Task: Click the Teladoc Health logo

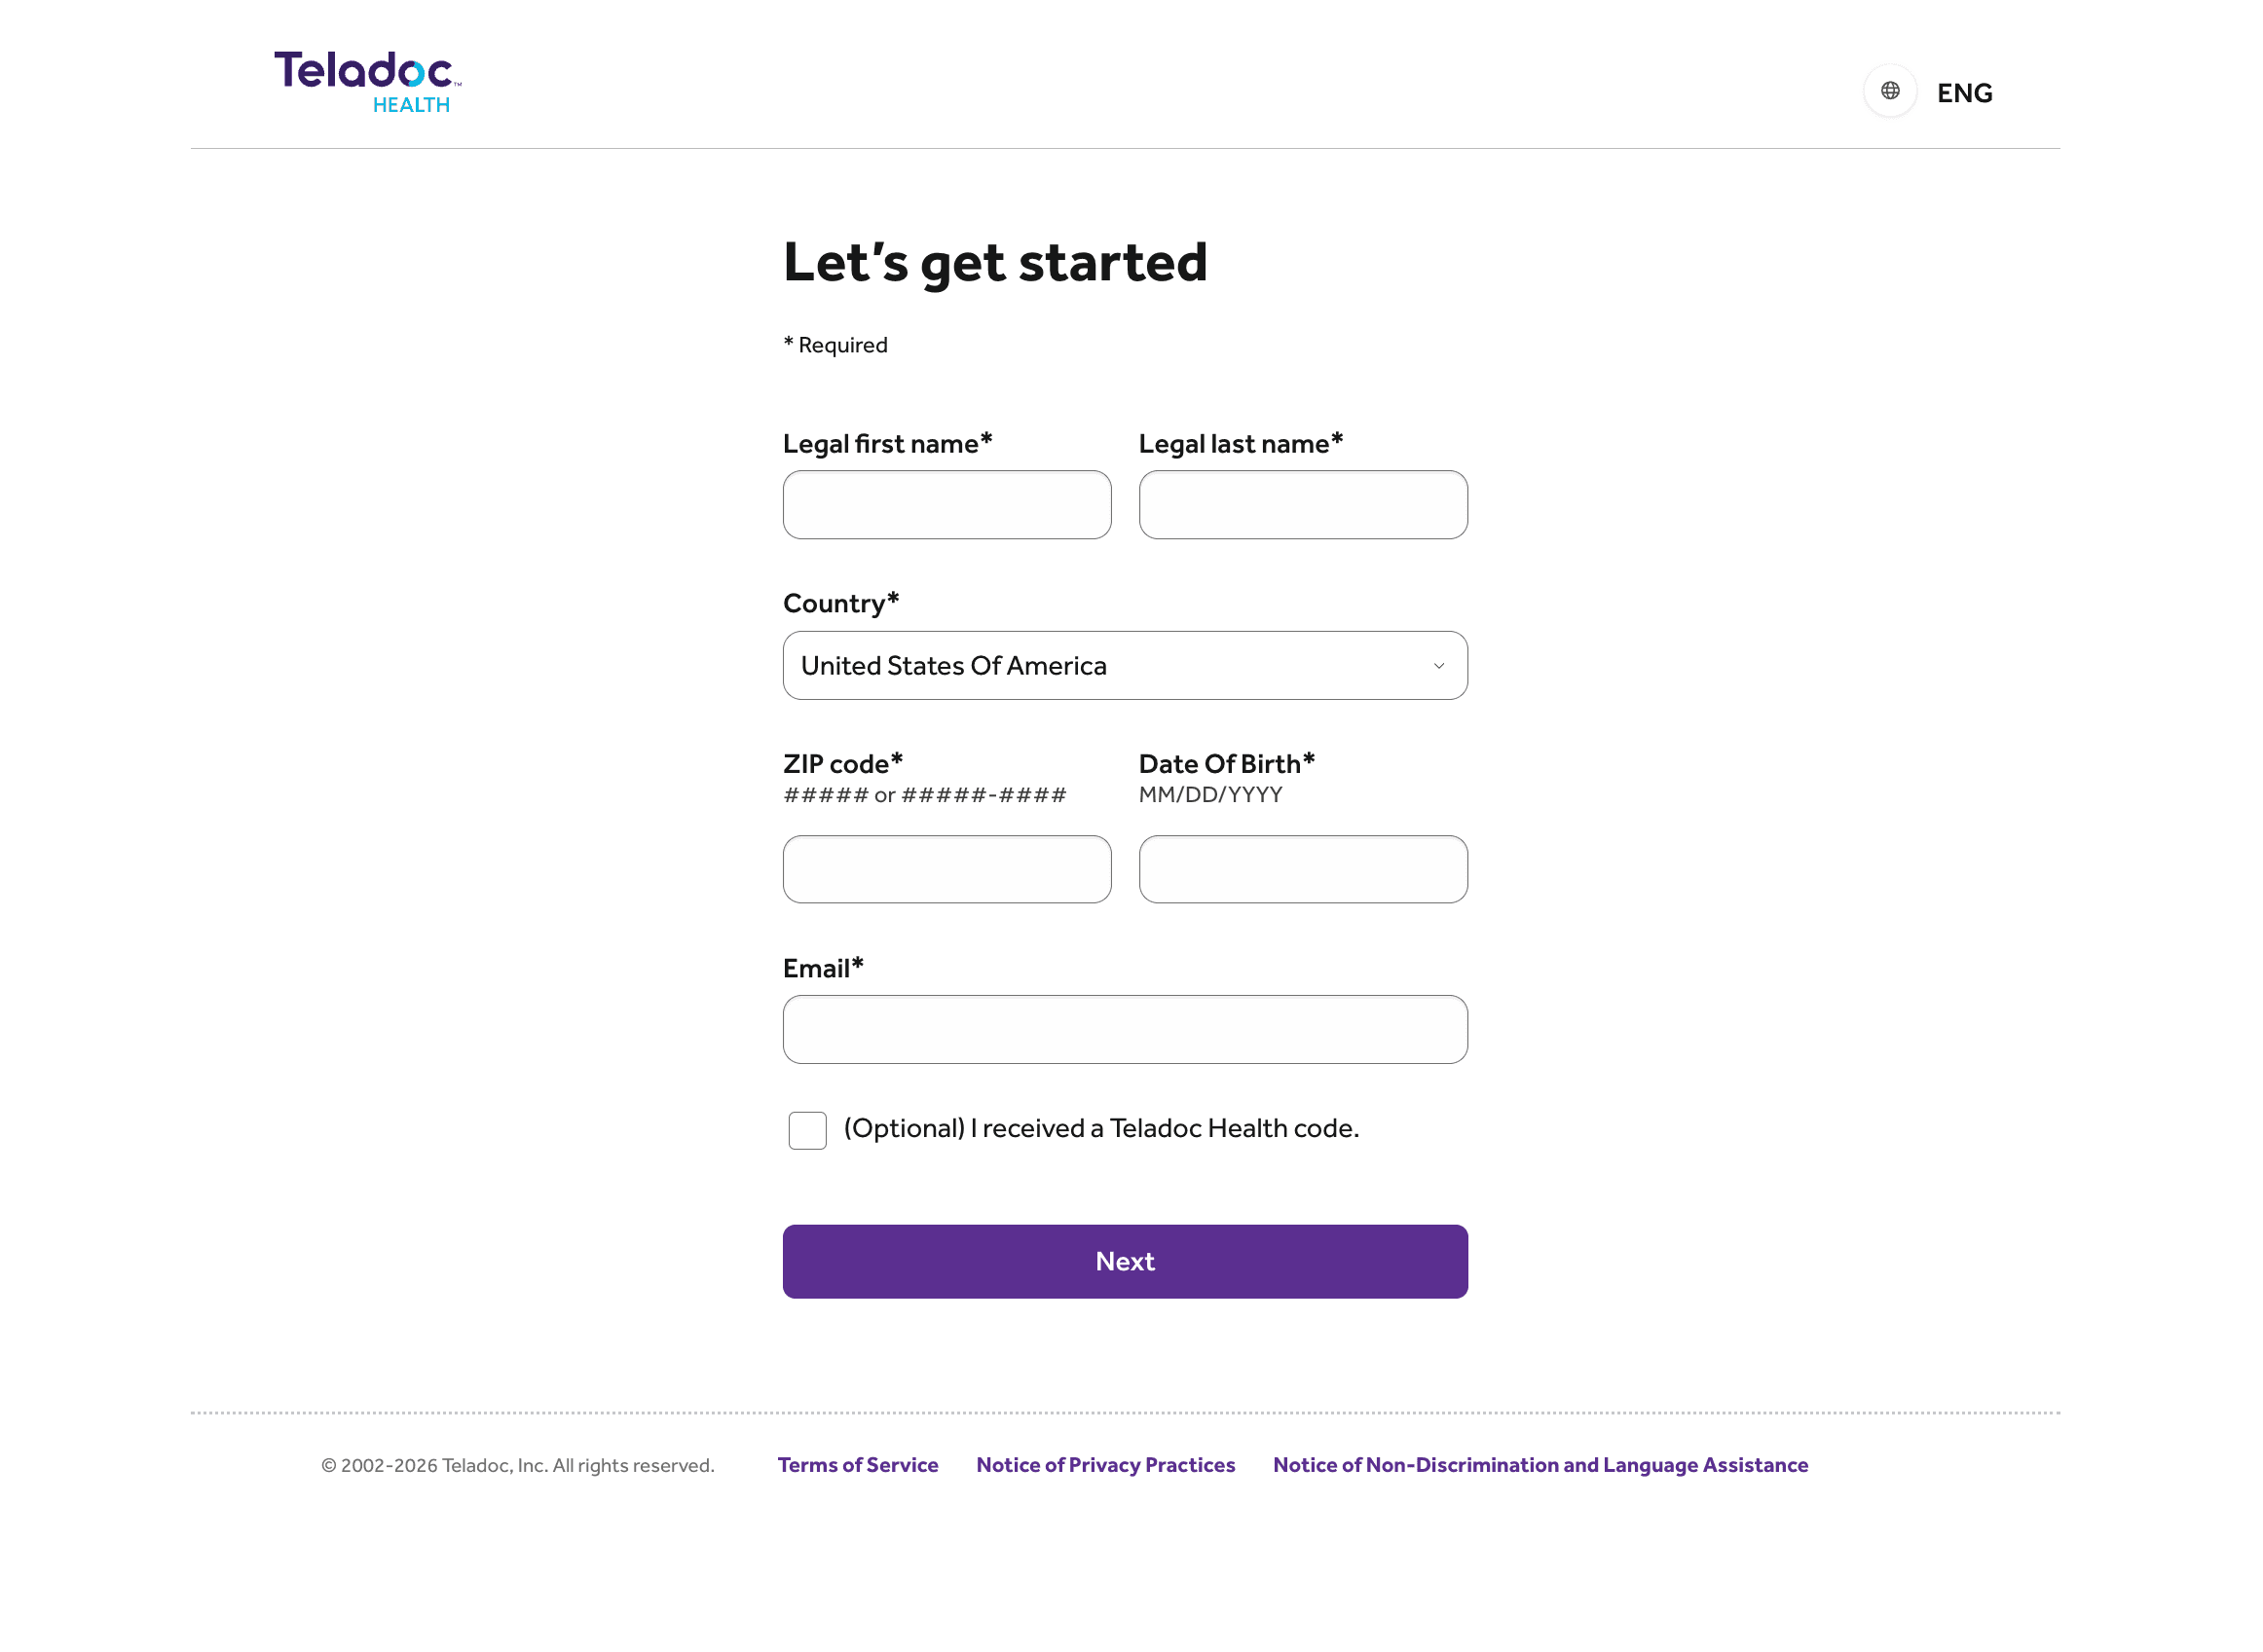Action: click(367, 81)
